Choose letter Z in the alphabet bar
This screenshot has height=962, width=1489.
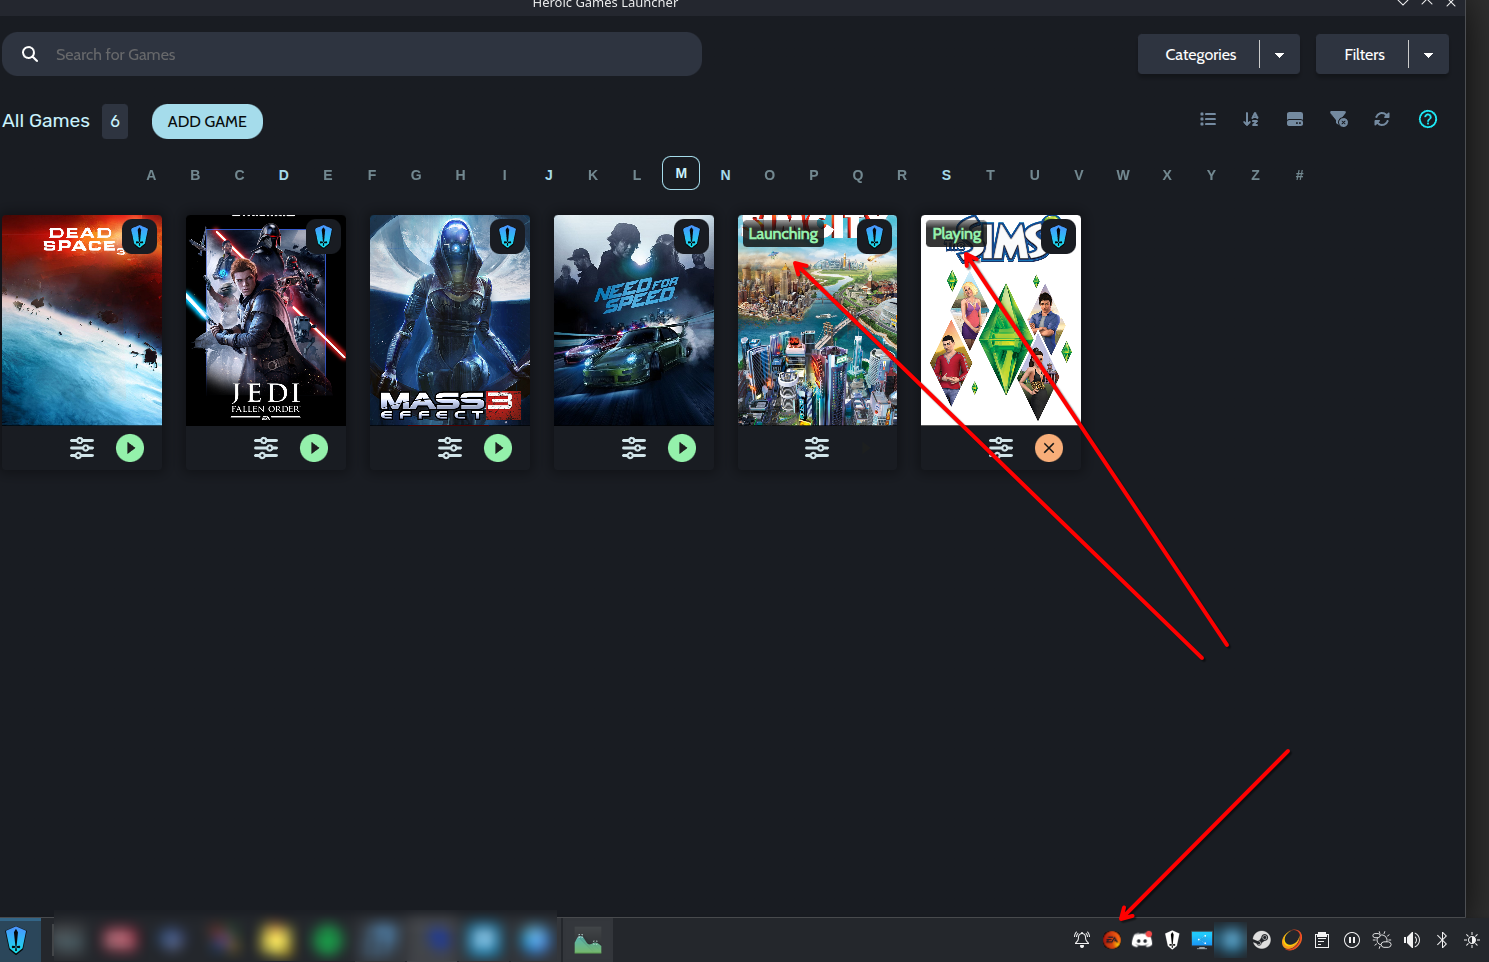tap(1255, 175)
